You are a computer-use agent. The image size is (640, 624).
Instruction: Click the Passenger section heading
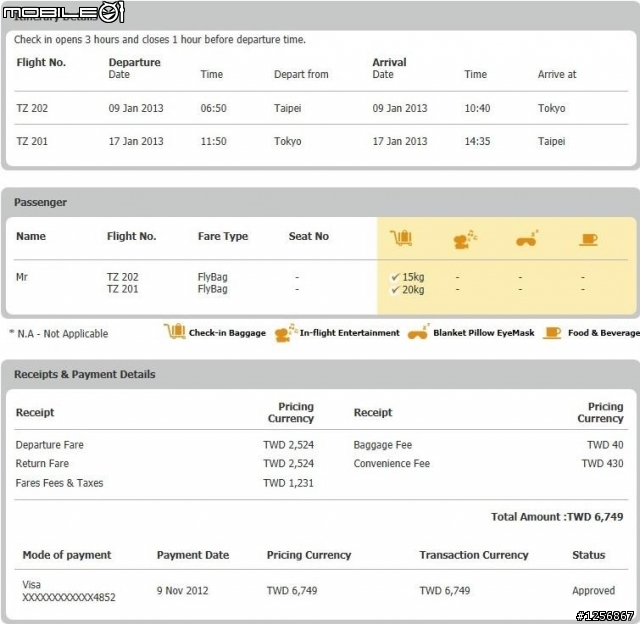click(40, 202)
